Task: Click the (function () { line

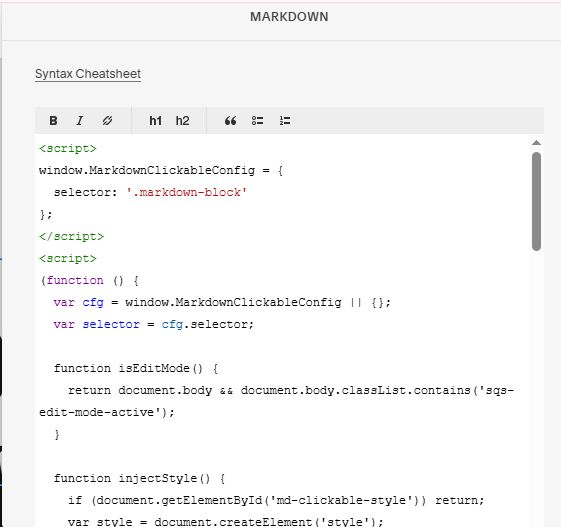Action: click(x=89, y=280)
